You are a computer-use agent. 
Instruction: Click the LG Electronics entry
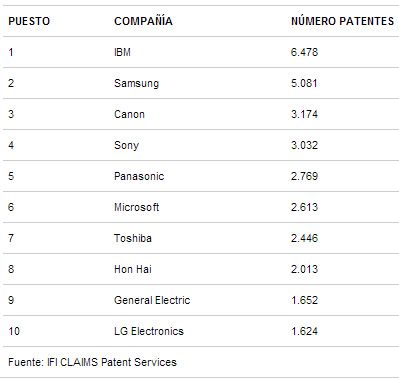click(x=149, y=331)
